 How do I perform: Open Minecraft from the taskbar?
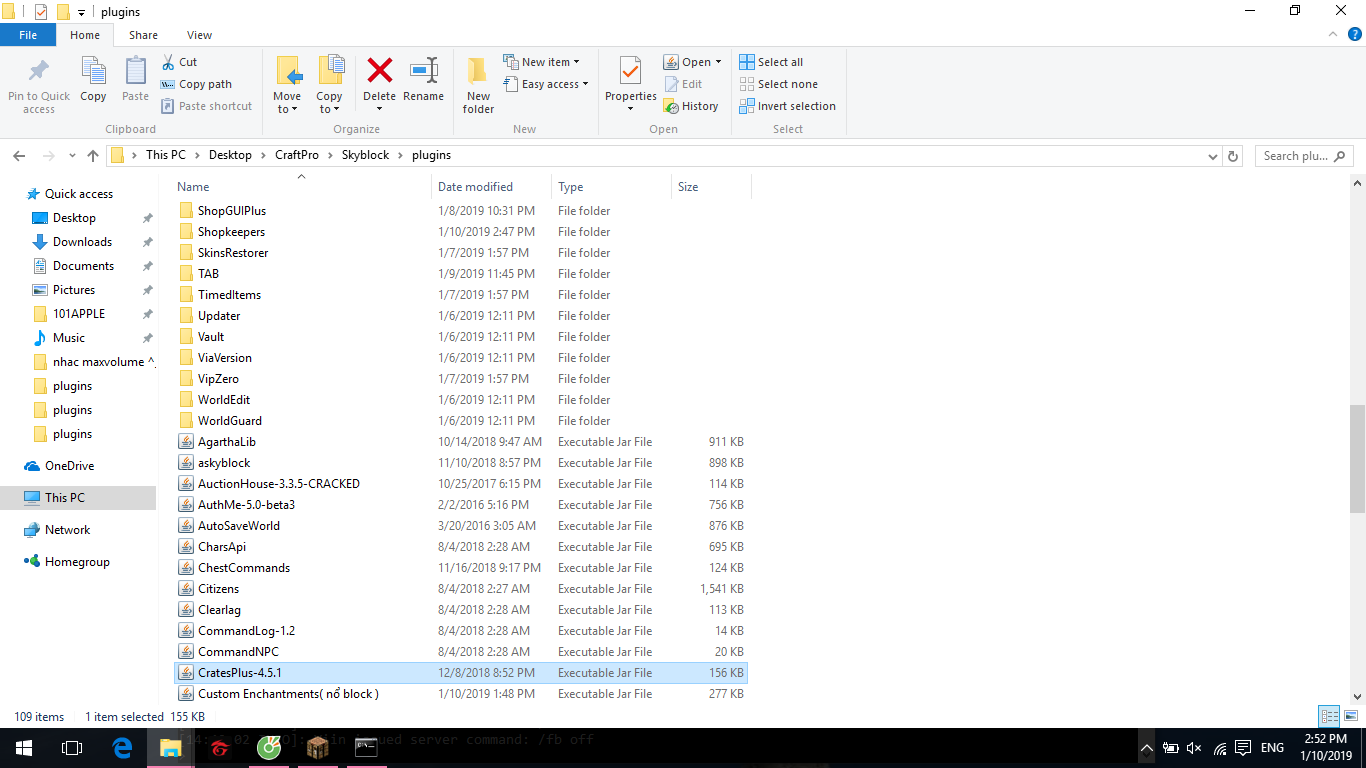tap(317, 747)
